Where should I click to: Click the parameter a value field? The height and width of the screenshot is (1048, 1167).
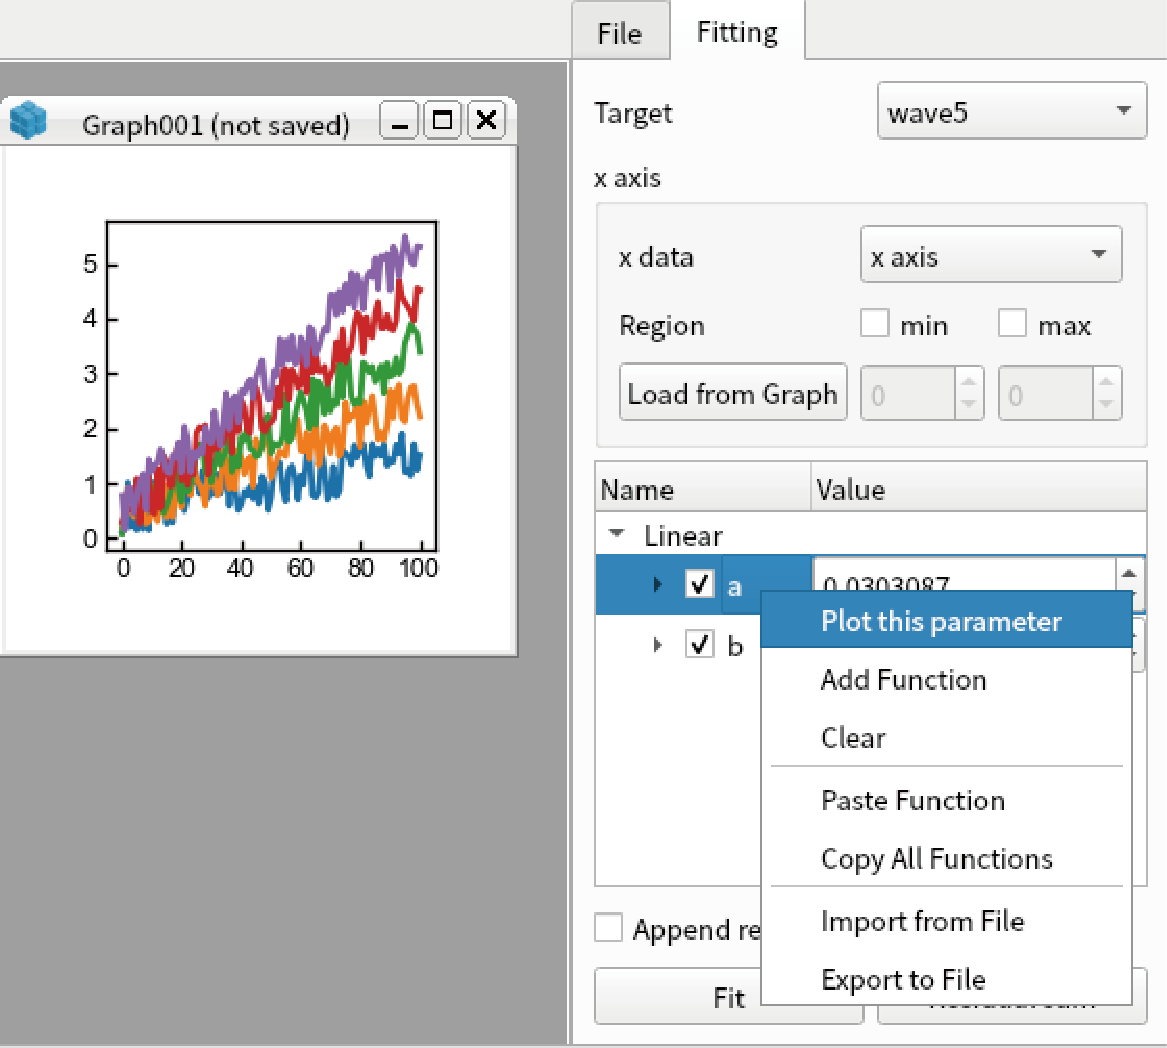point(965,574)
